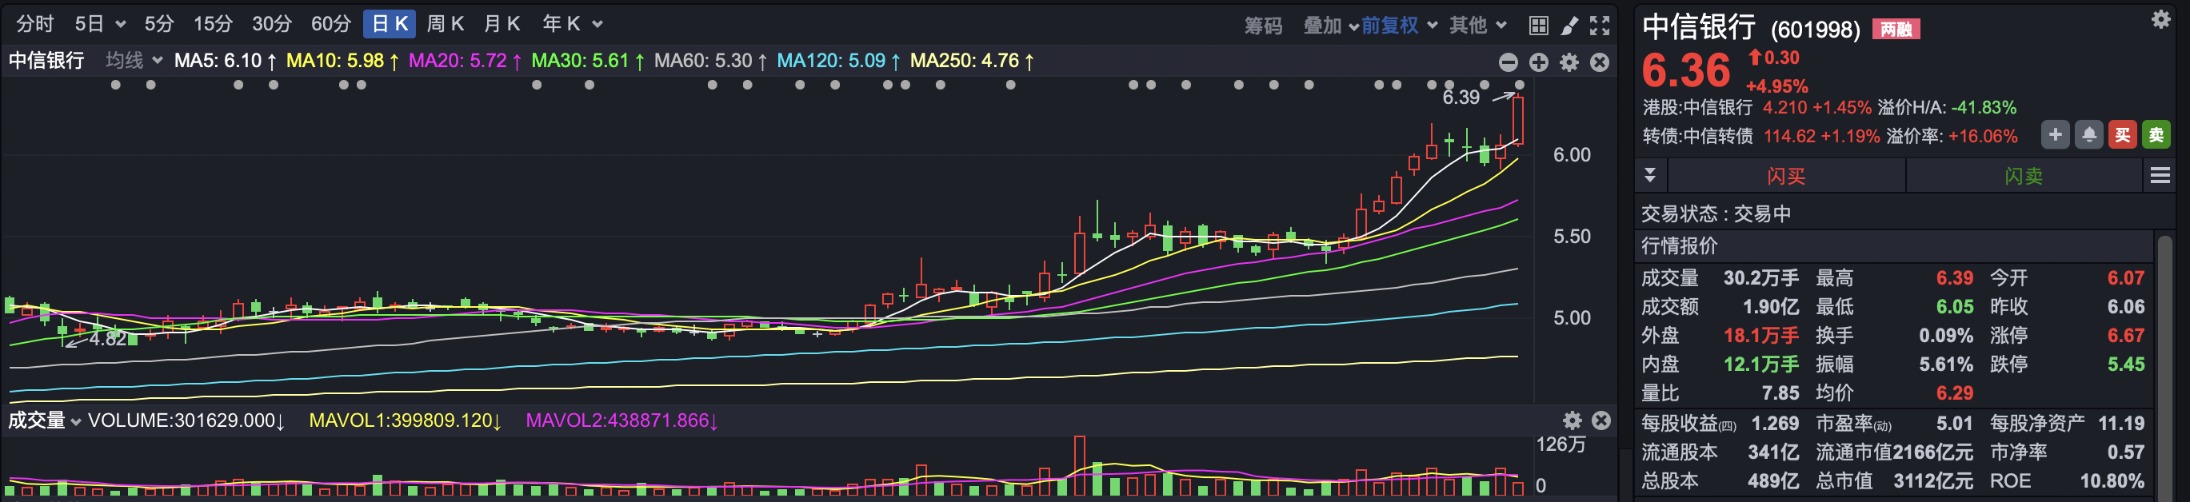Click the 换手 0.09% turnover value
Viewport: 2190px width, 502px height.
pos(1946,336)
